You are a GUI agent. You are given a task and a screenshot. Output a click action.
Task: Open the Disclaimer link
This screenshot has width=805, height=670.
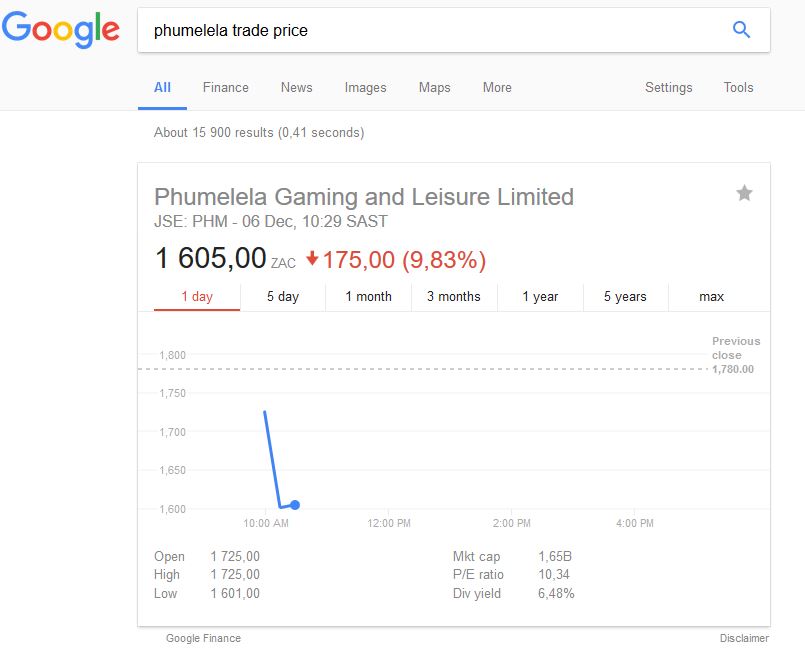[744, 638]
